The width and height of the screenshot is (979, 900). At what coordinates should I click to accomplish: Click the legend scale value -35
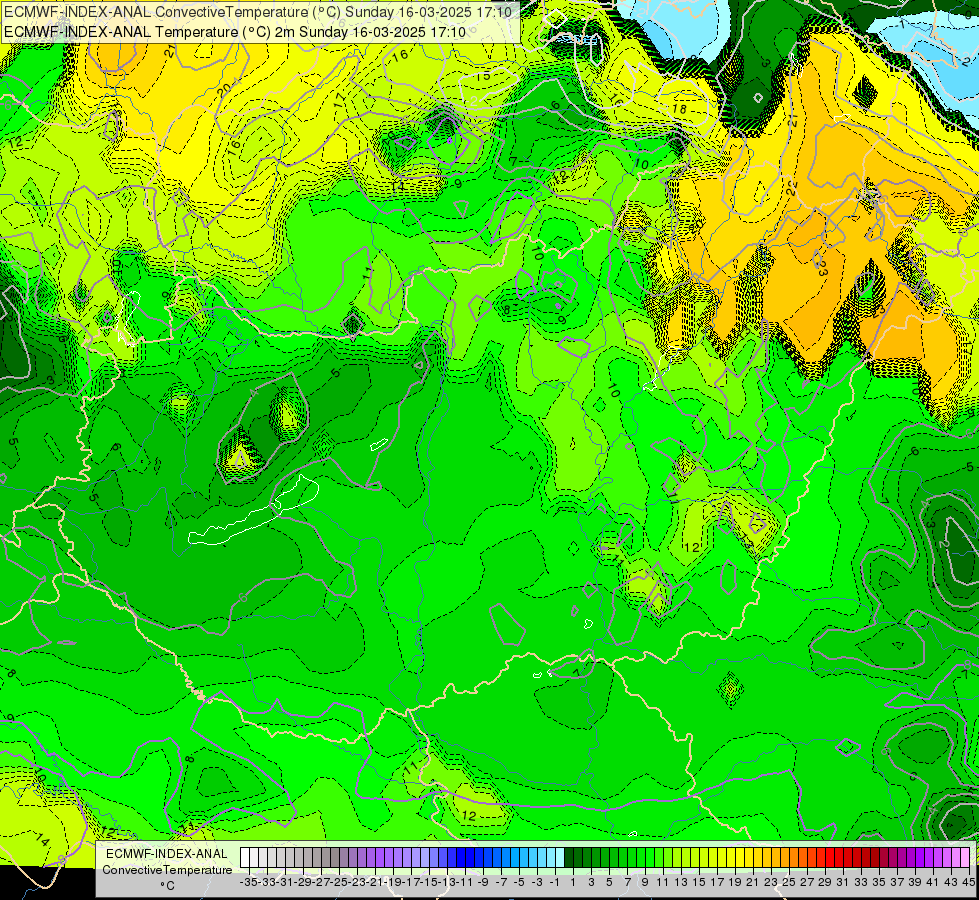click(248, 883)
